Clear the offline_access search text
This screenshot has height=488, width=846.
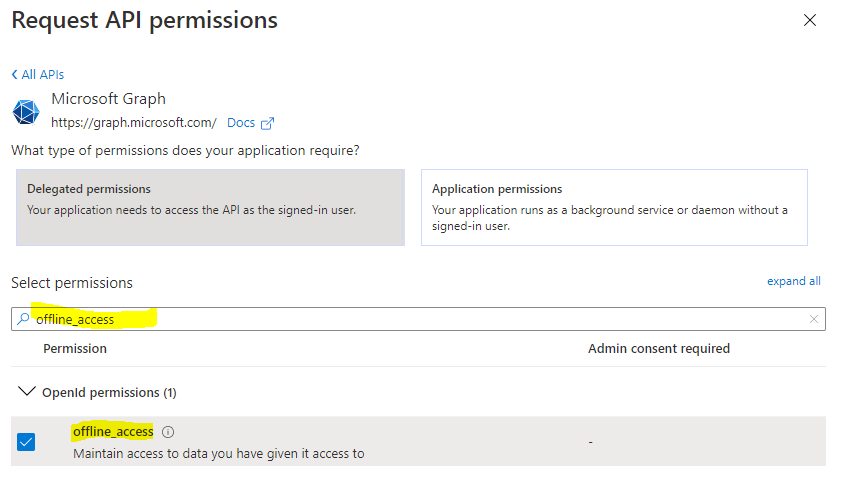(814, 319)
